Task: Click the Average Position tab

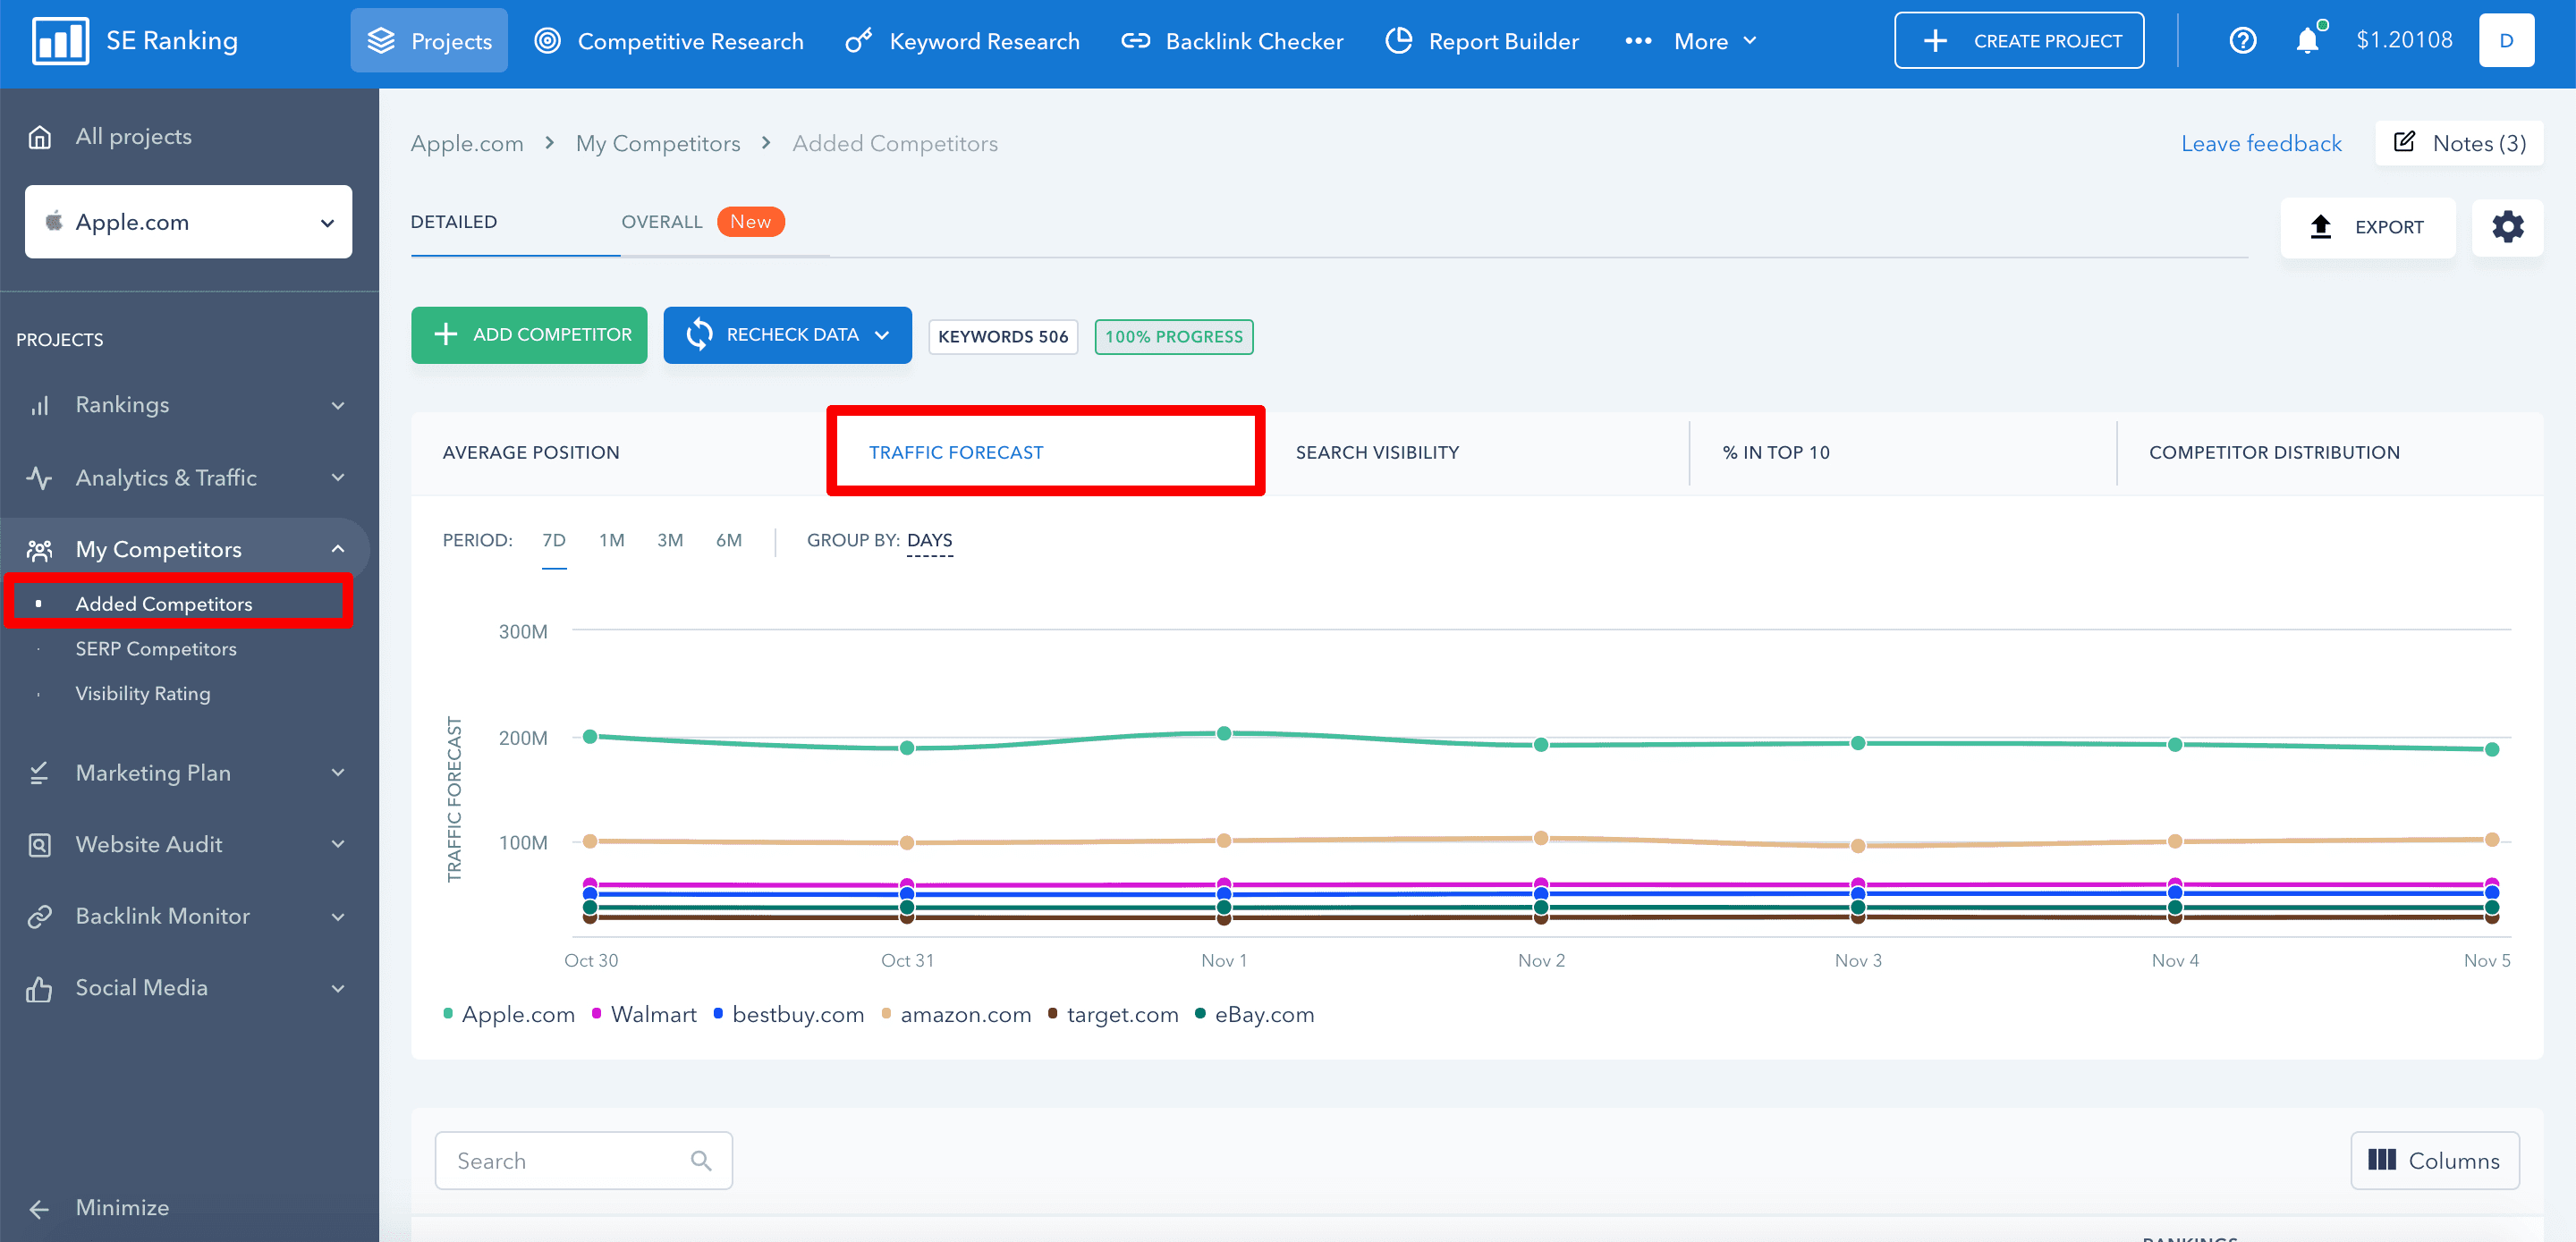Action: [x=530, y=452]
